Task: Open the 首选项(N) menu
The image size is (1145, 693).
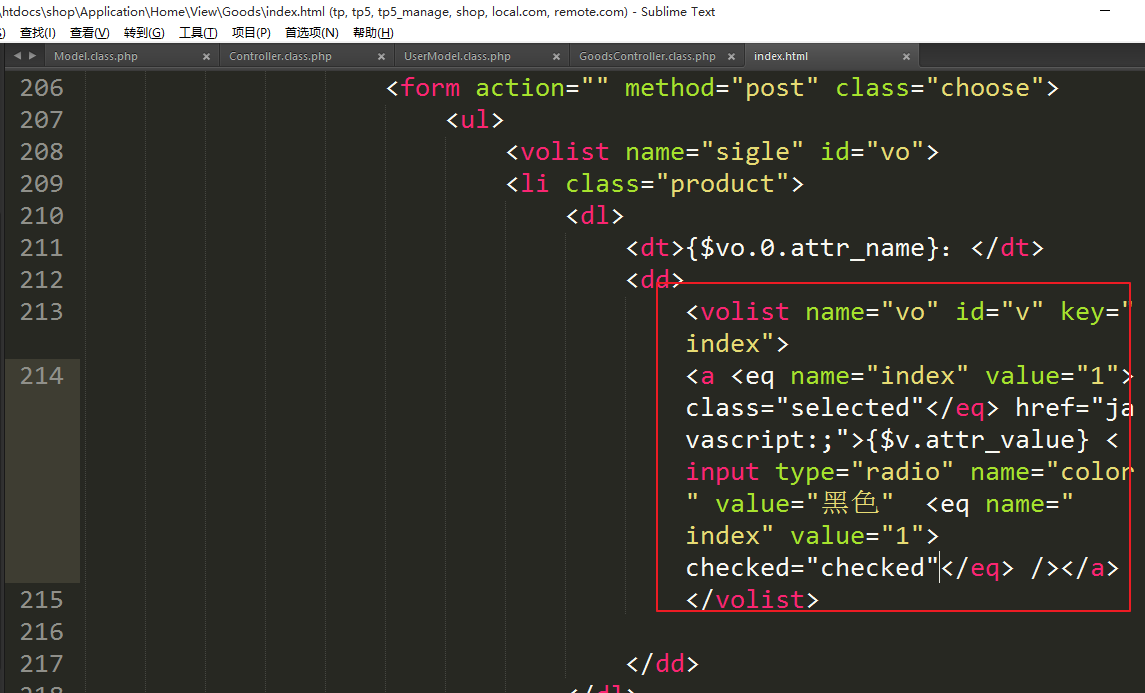Action: tap(311, 33)
